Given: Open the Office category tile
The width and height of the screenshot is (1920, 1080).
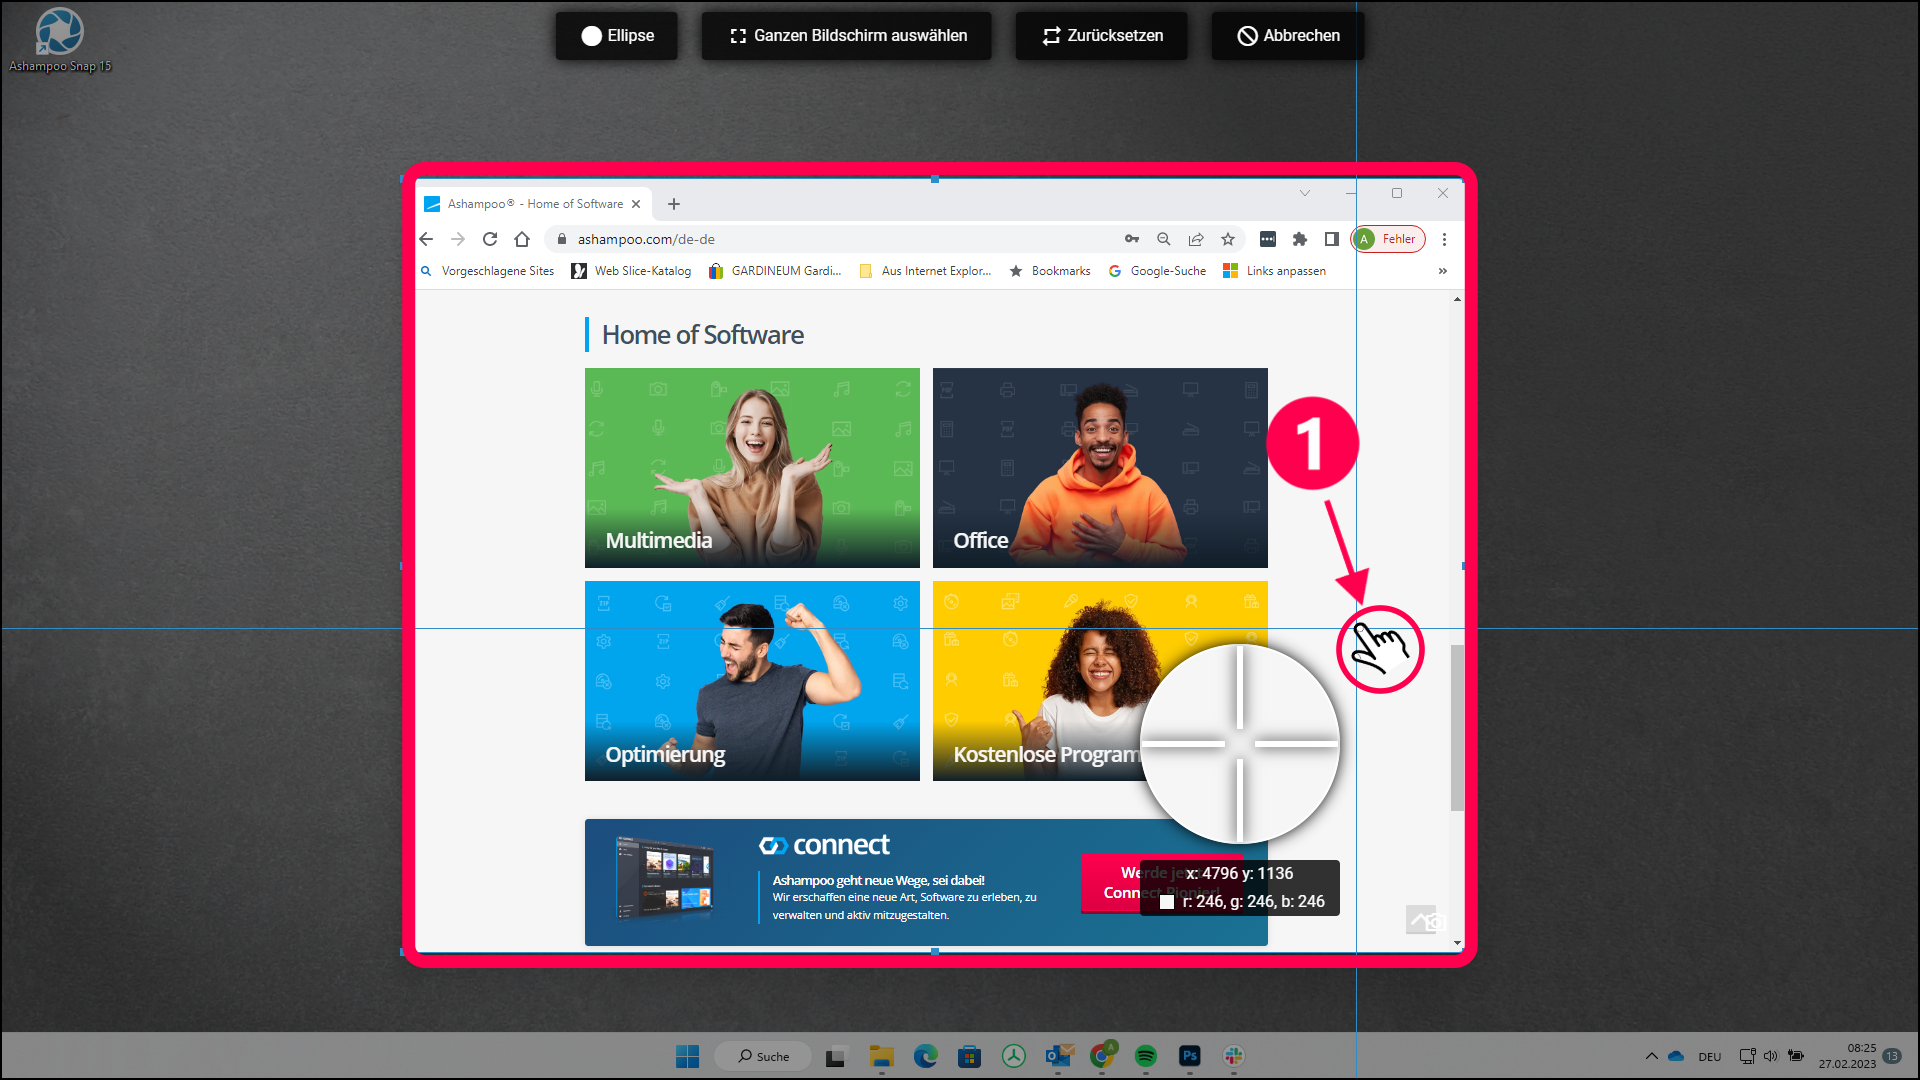Looking at the screenshot, I should coord(1100,468).
